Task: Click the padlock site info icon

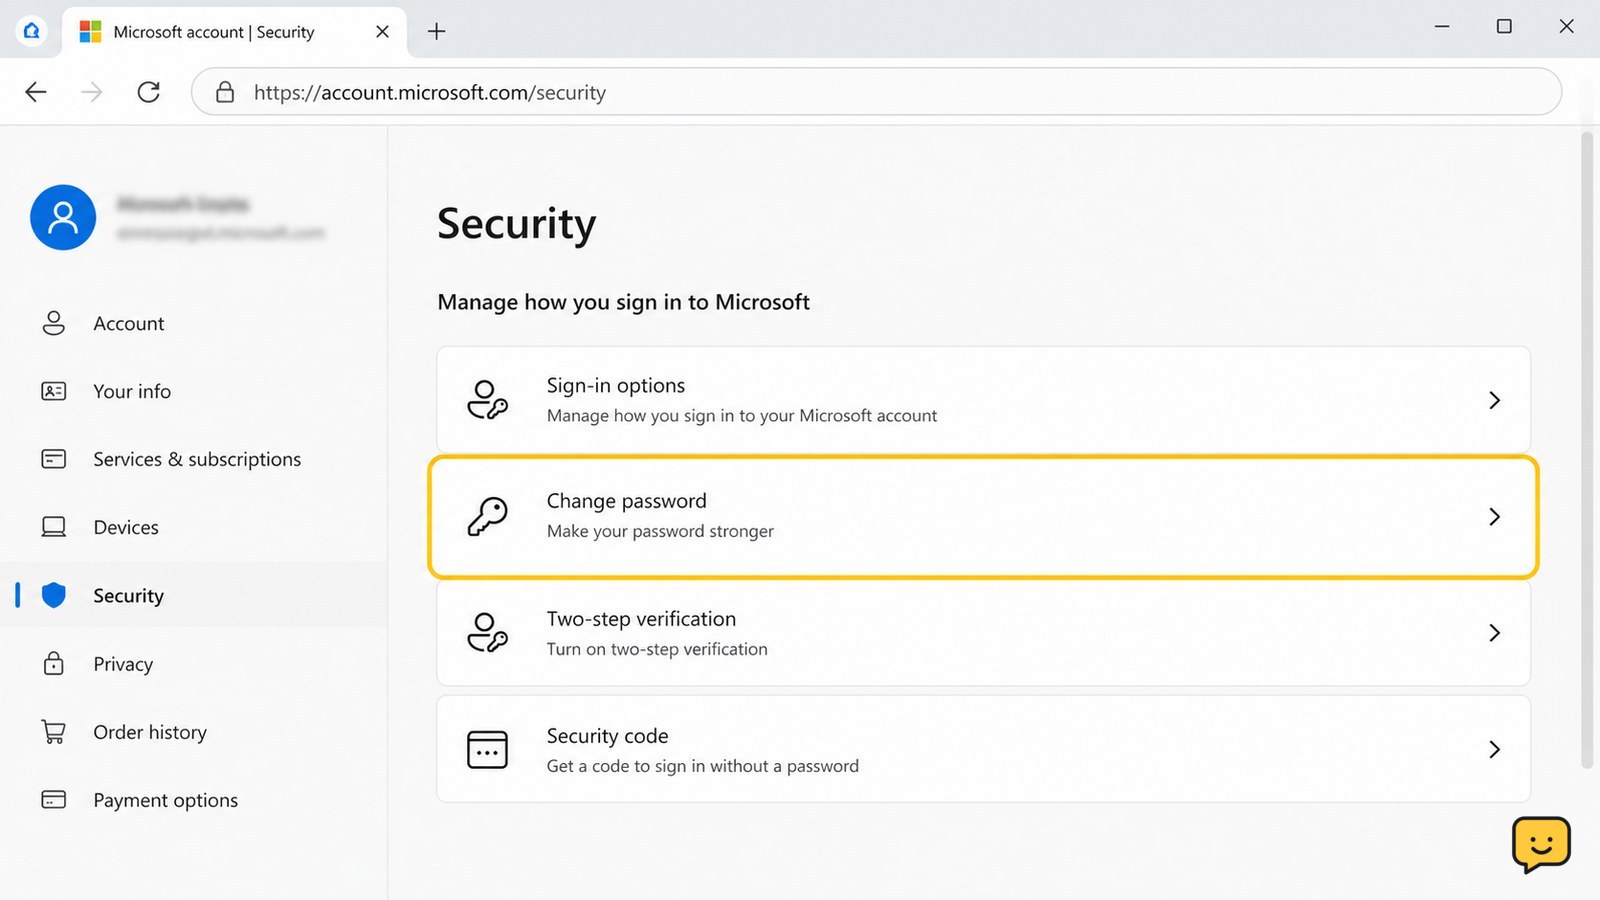Action: 225,92
